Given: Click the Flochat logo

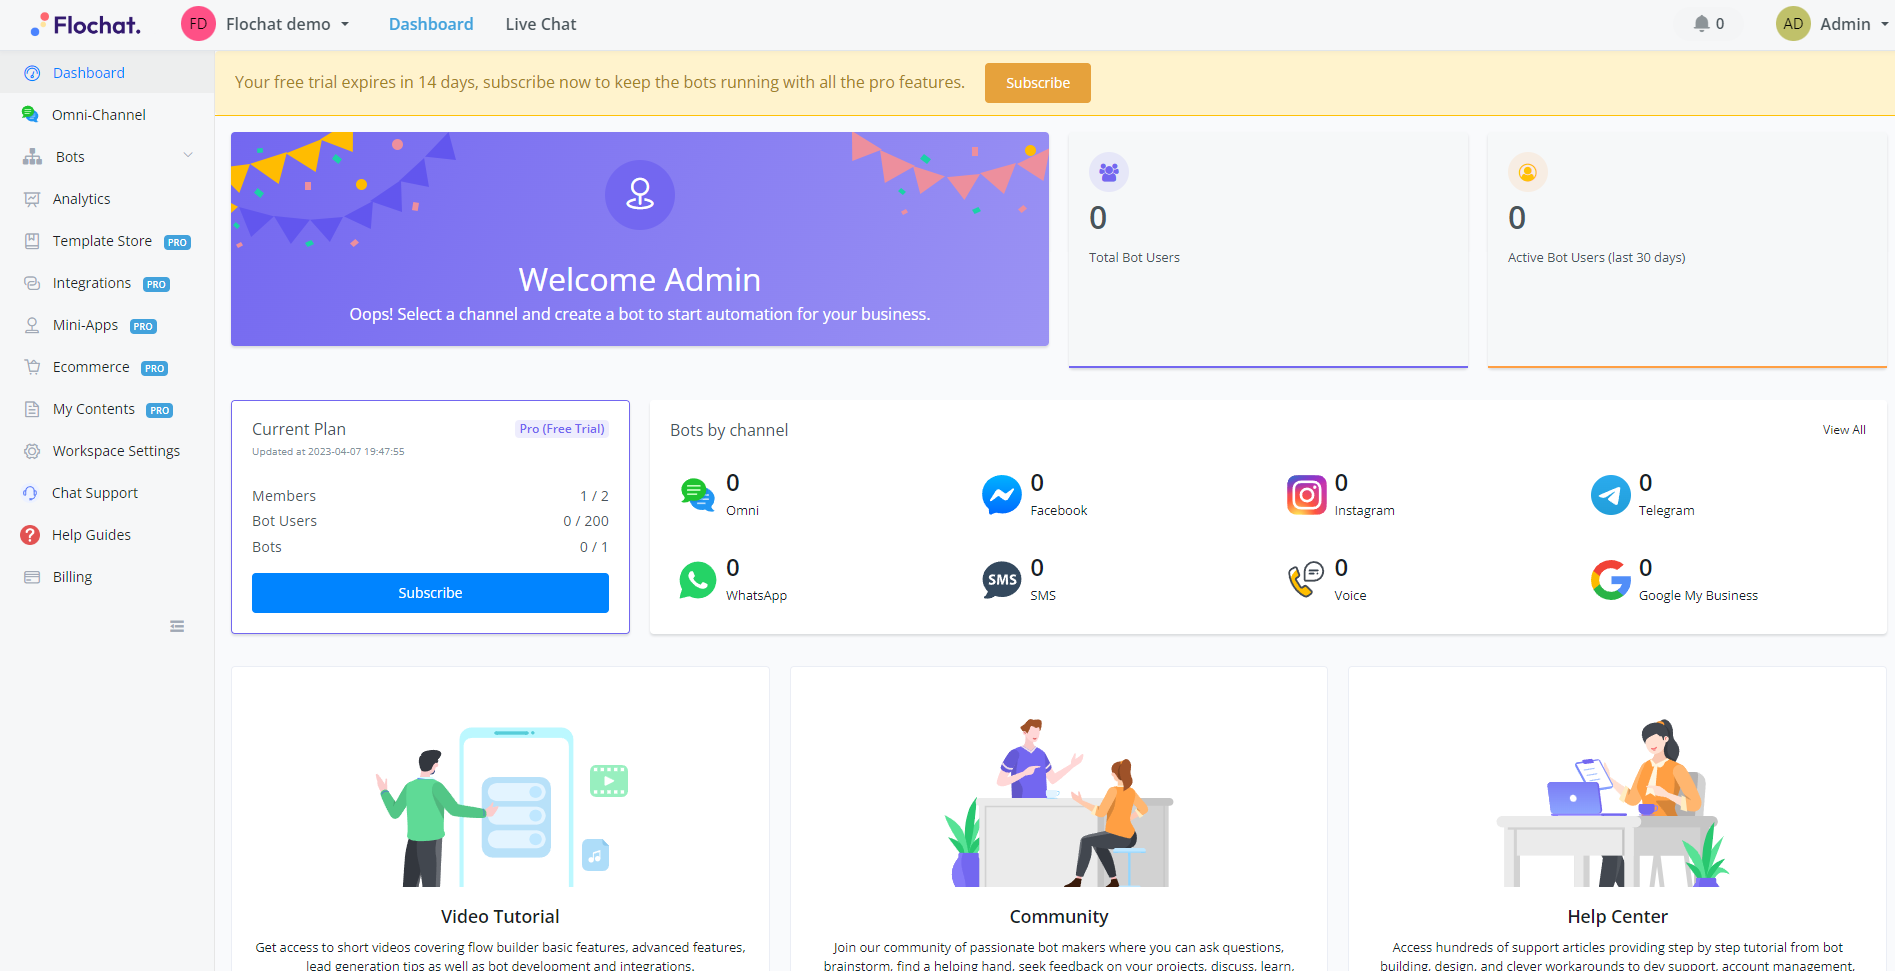Looking at the screenshot, I should [86, 24].
